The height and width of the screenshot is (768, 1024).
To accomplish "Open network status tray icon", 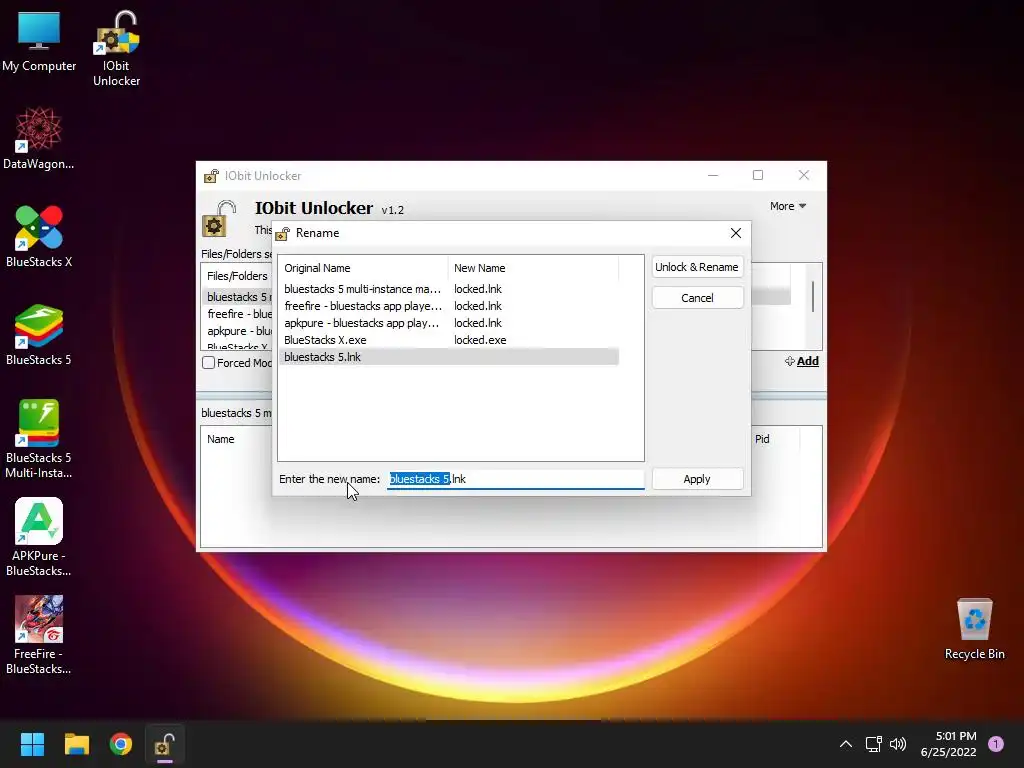I will click(873, 744).
